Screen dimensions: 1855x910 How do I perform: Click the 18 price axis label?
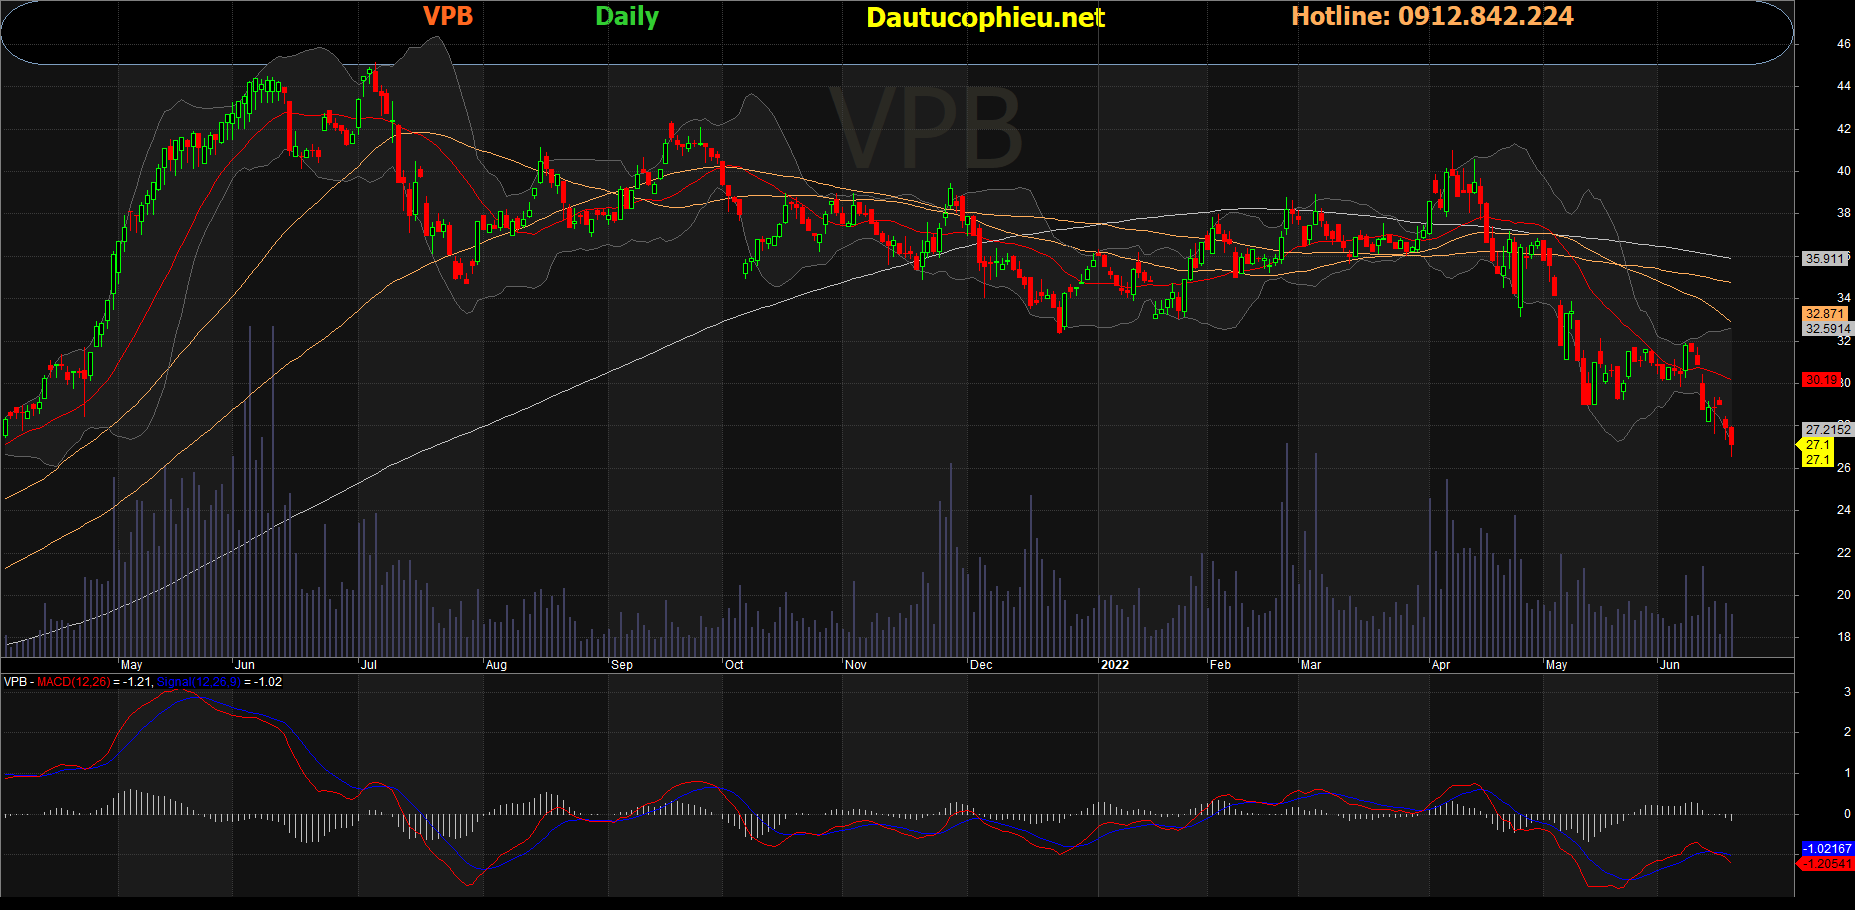pyautogui.click(x=1843, y=637)
